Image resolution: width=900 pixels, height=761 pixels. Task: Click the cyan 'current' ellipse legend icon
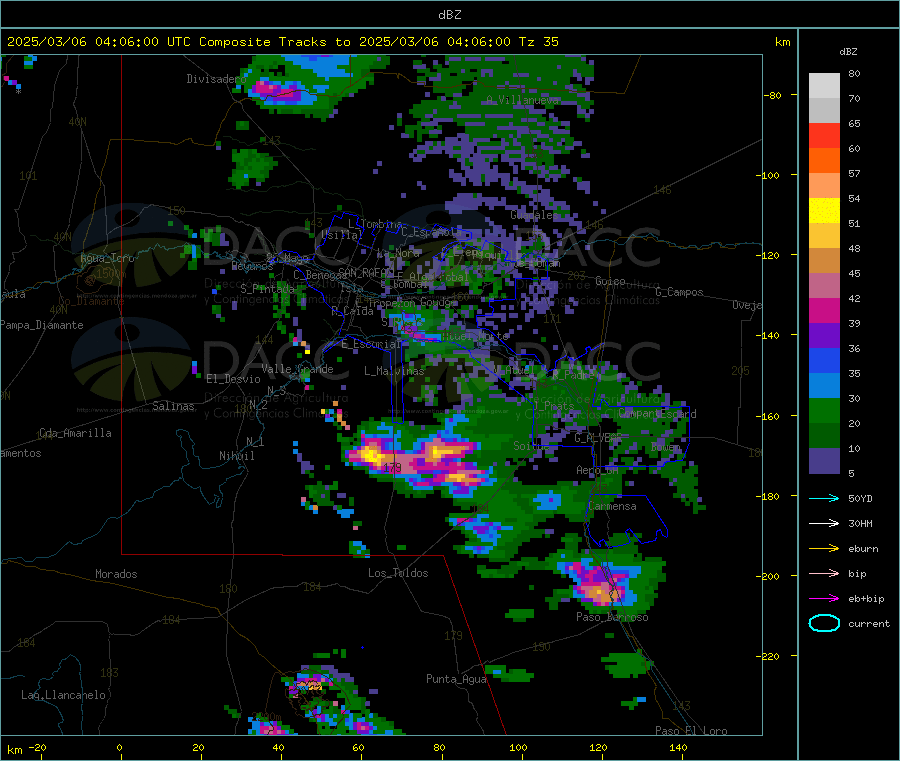click(x=824, y=623)
